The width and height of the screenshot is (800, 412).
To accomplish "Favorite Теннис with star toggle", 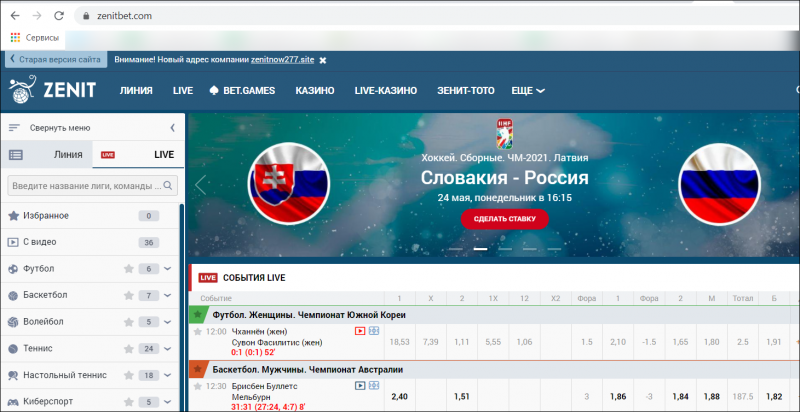I will point(129,349).
